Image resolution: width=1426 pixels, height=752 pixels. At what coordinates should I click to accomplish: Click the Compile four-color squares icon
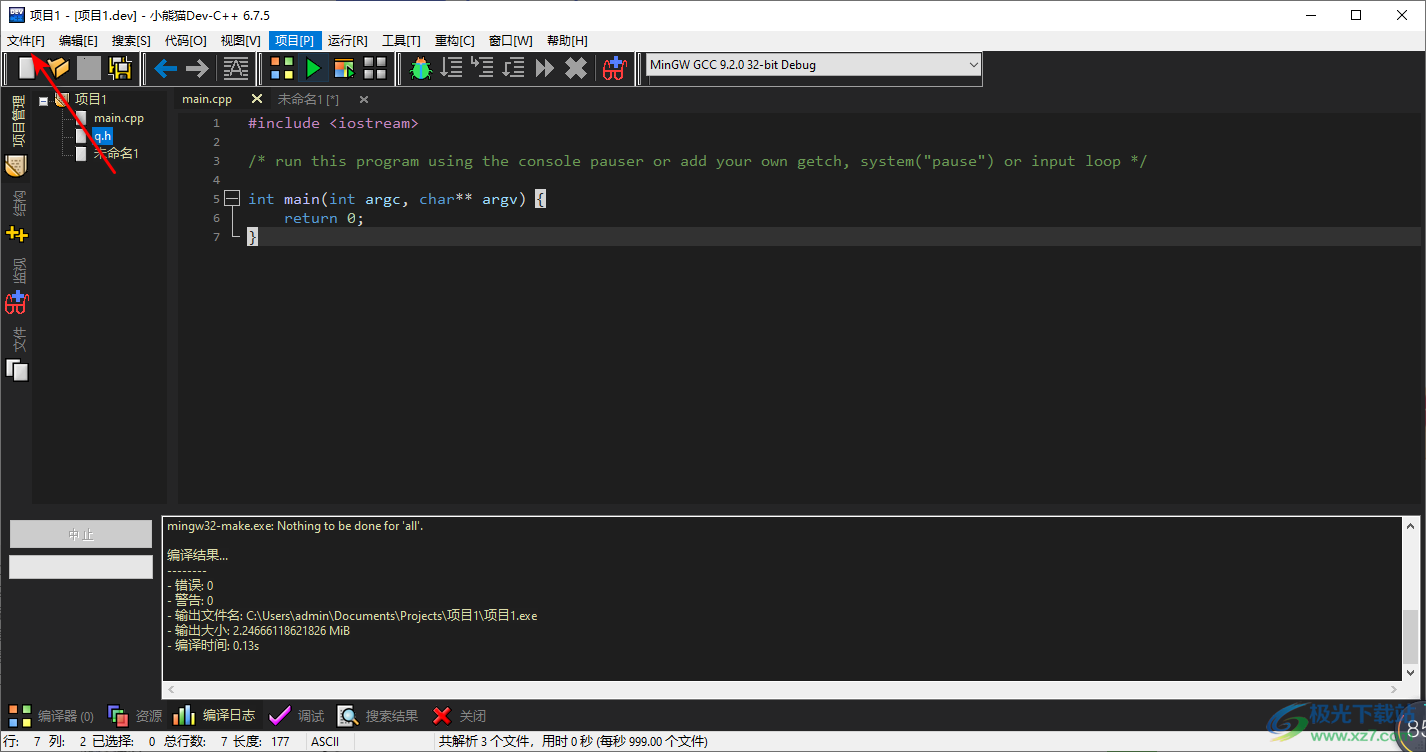pyautogui.click(x=282, y=68)
